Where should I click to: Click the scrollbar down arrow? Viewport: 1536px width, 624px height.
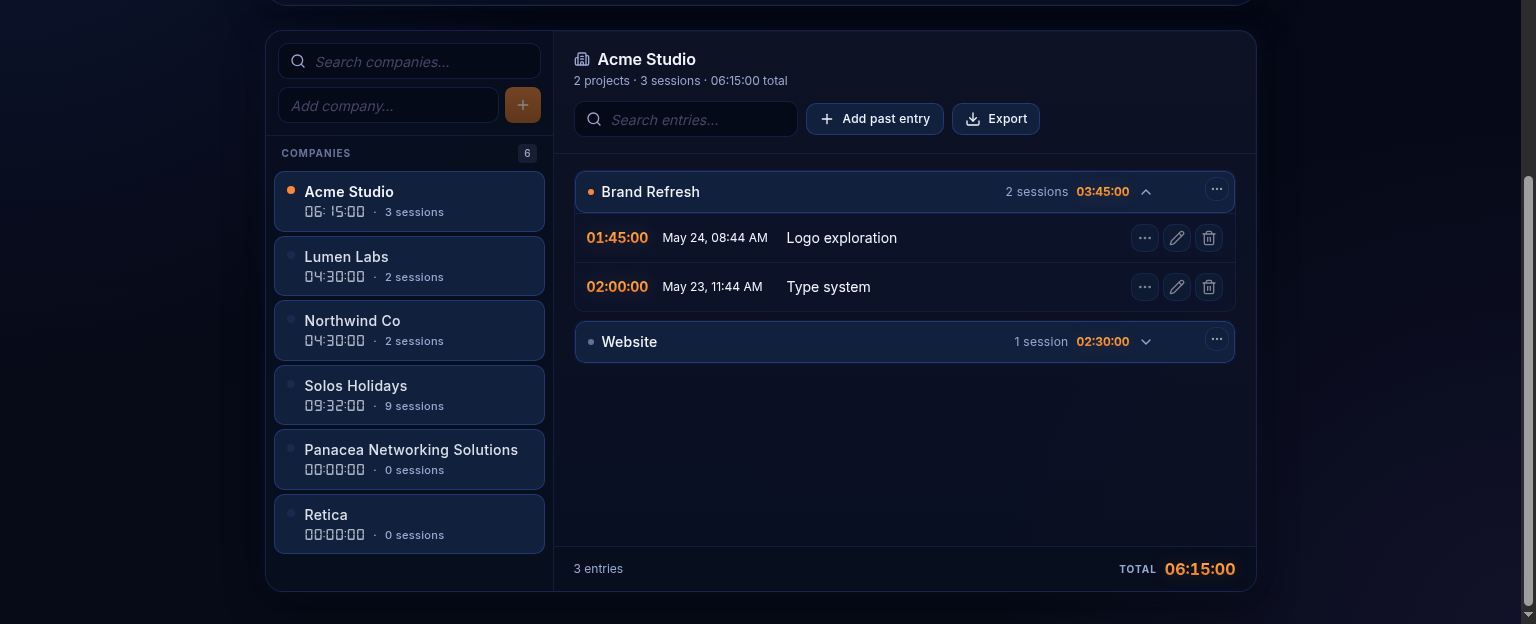click(x=1528, y=615)
